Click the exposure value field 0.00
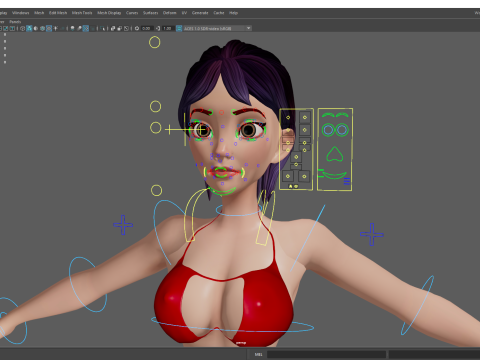This screenshot has width=480, height=360. click(147, 28)
